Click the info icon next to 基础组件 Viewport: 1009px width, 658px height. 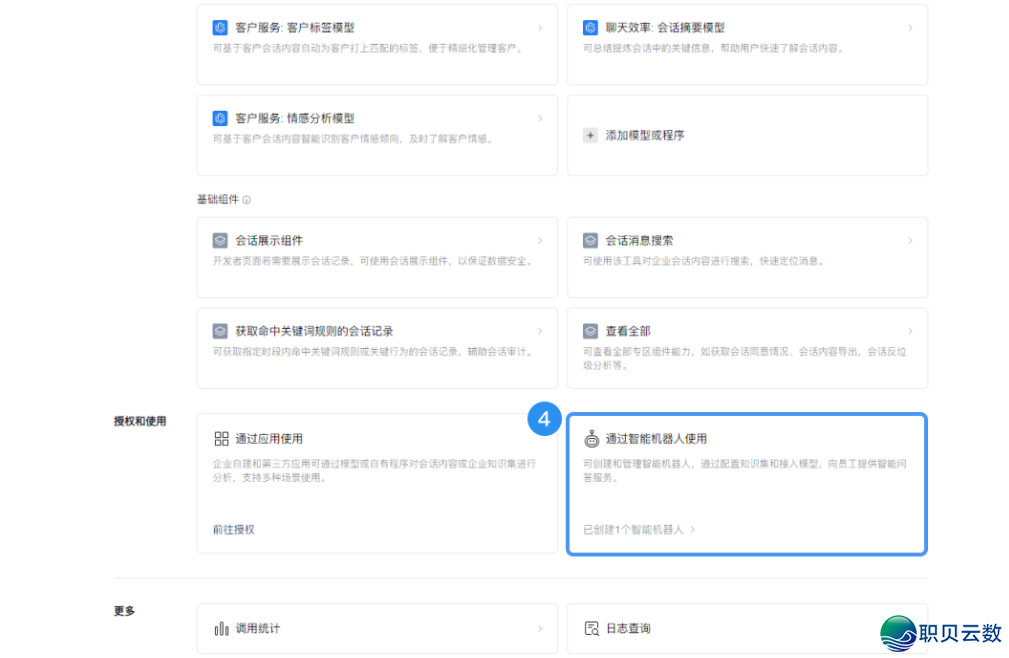point(246,200)
